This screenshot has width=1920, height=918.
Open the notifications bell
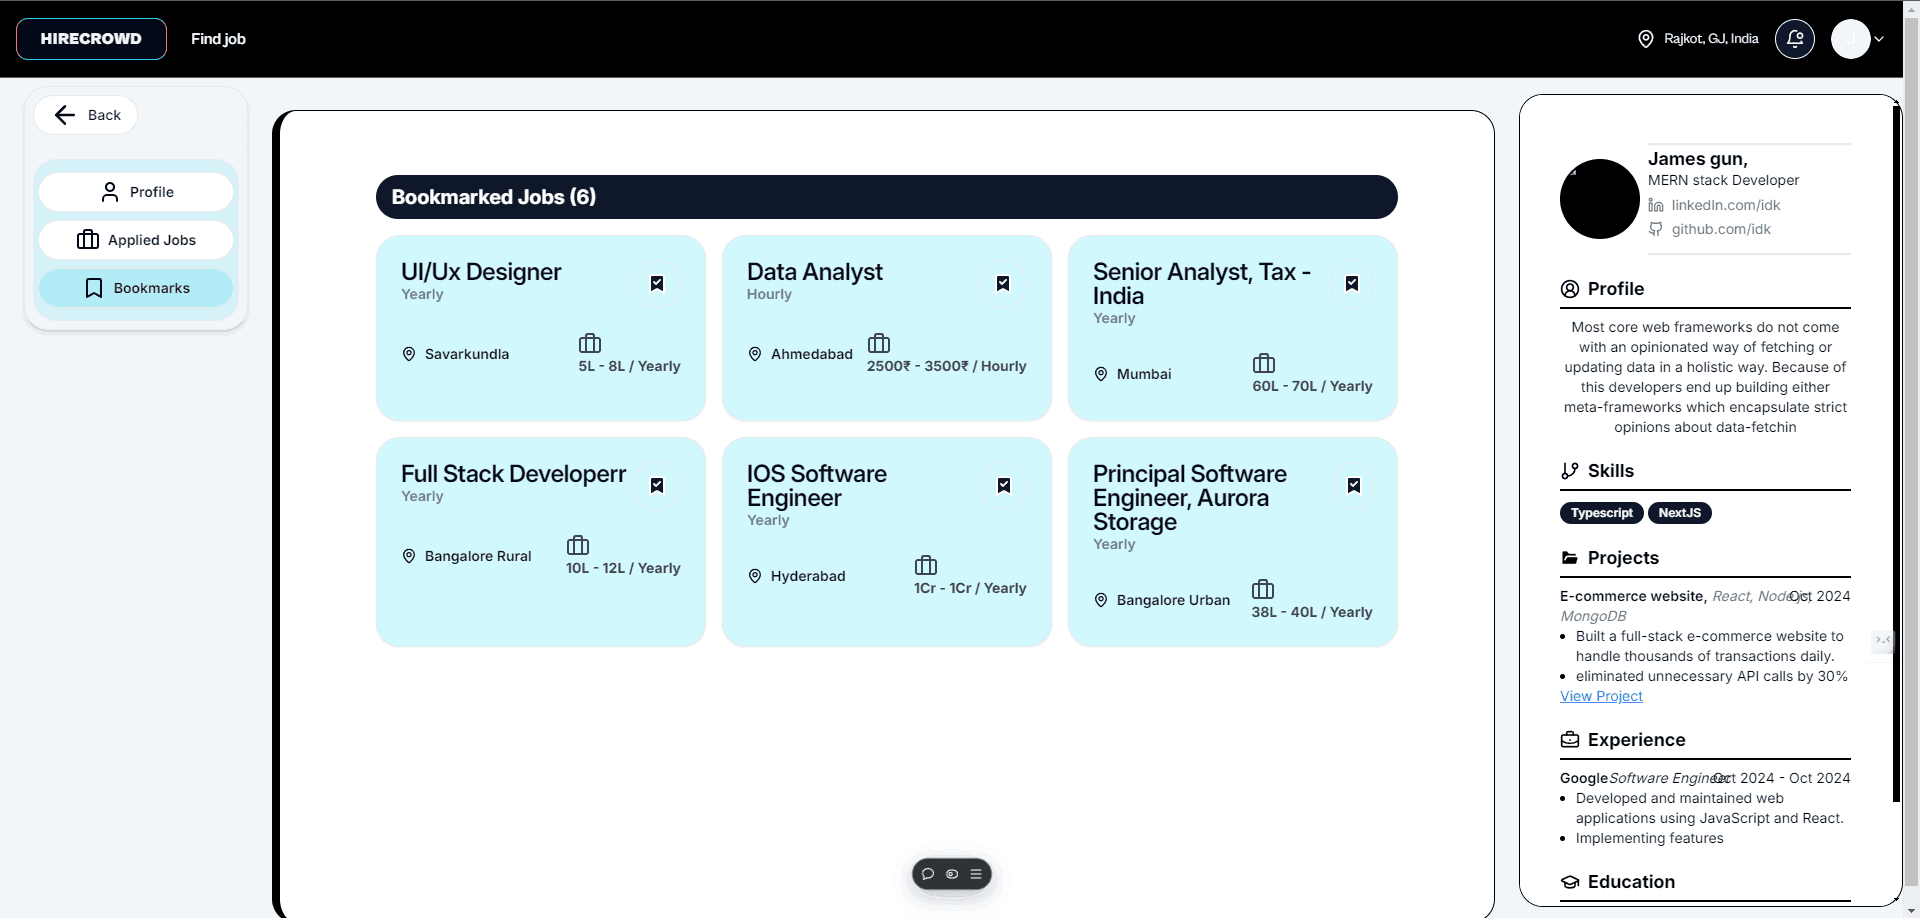tap(1795, 39)
